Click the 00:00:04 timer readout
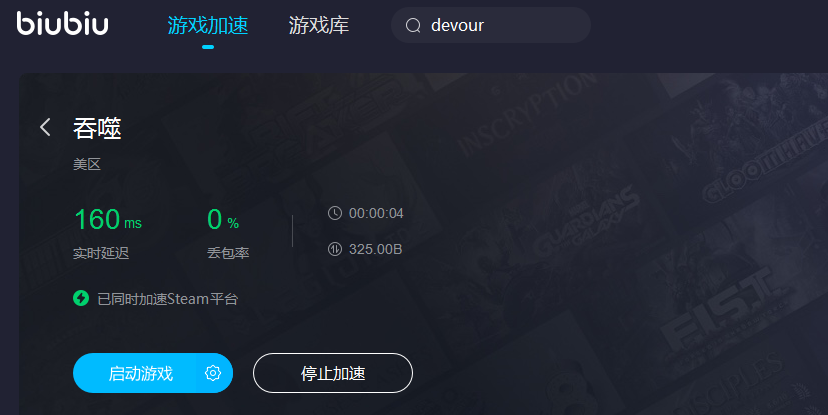This screenshot has width=828, height=415. (x=376, y=213)
